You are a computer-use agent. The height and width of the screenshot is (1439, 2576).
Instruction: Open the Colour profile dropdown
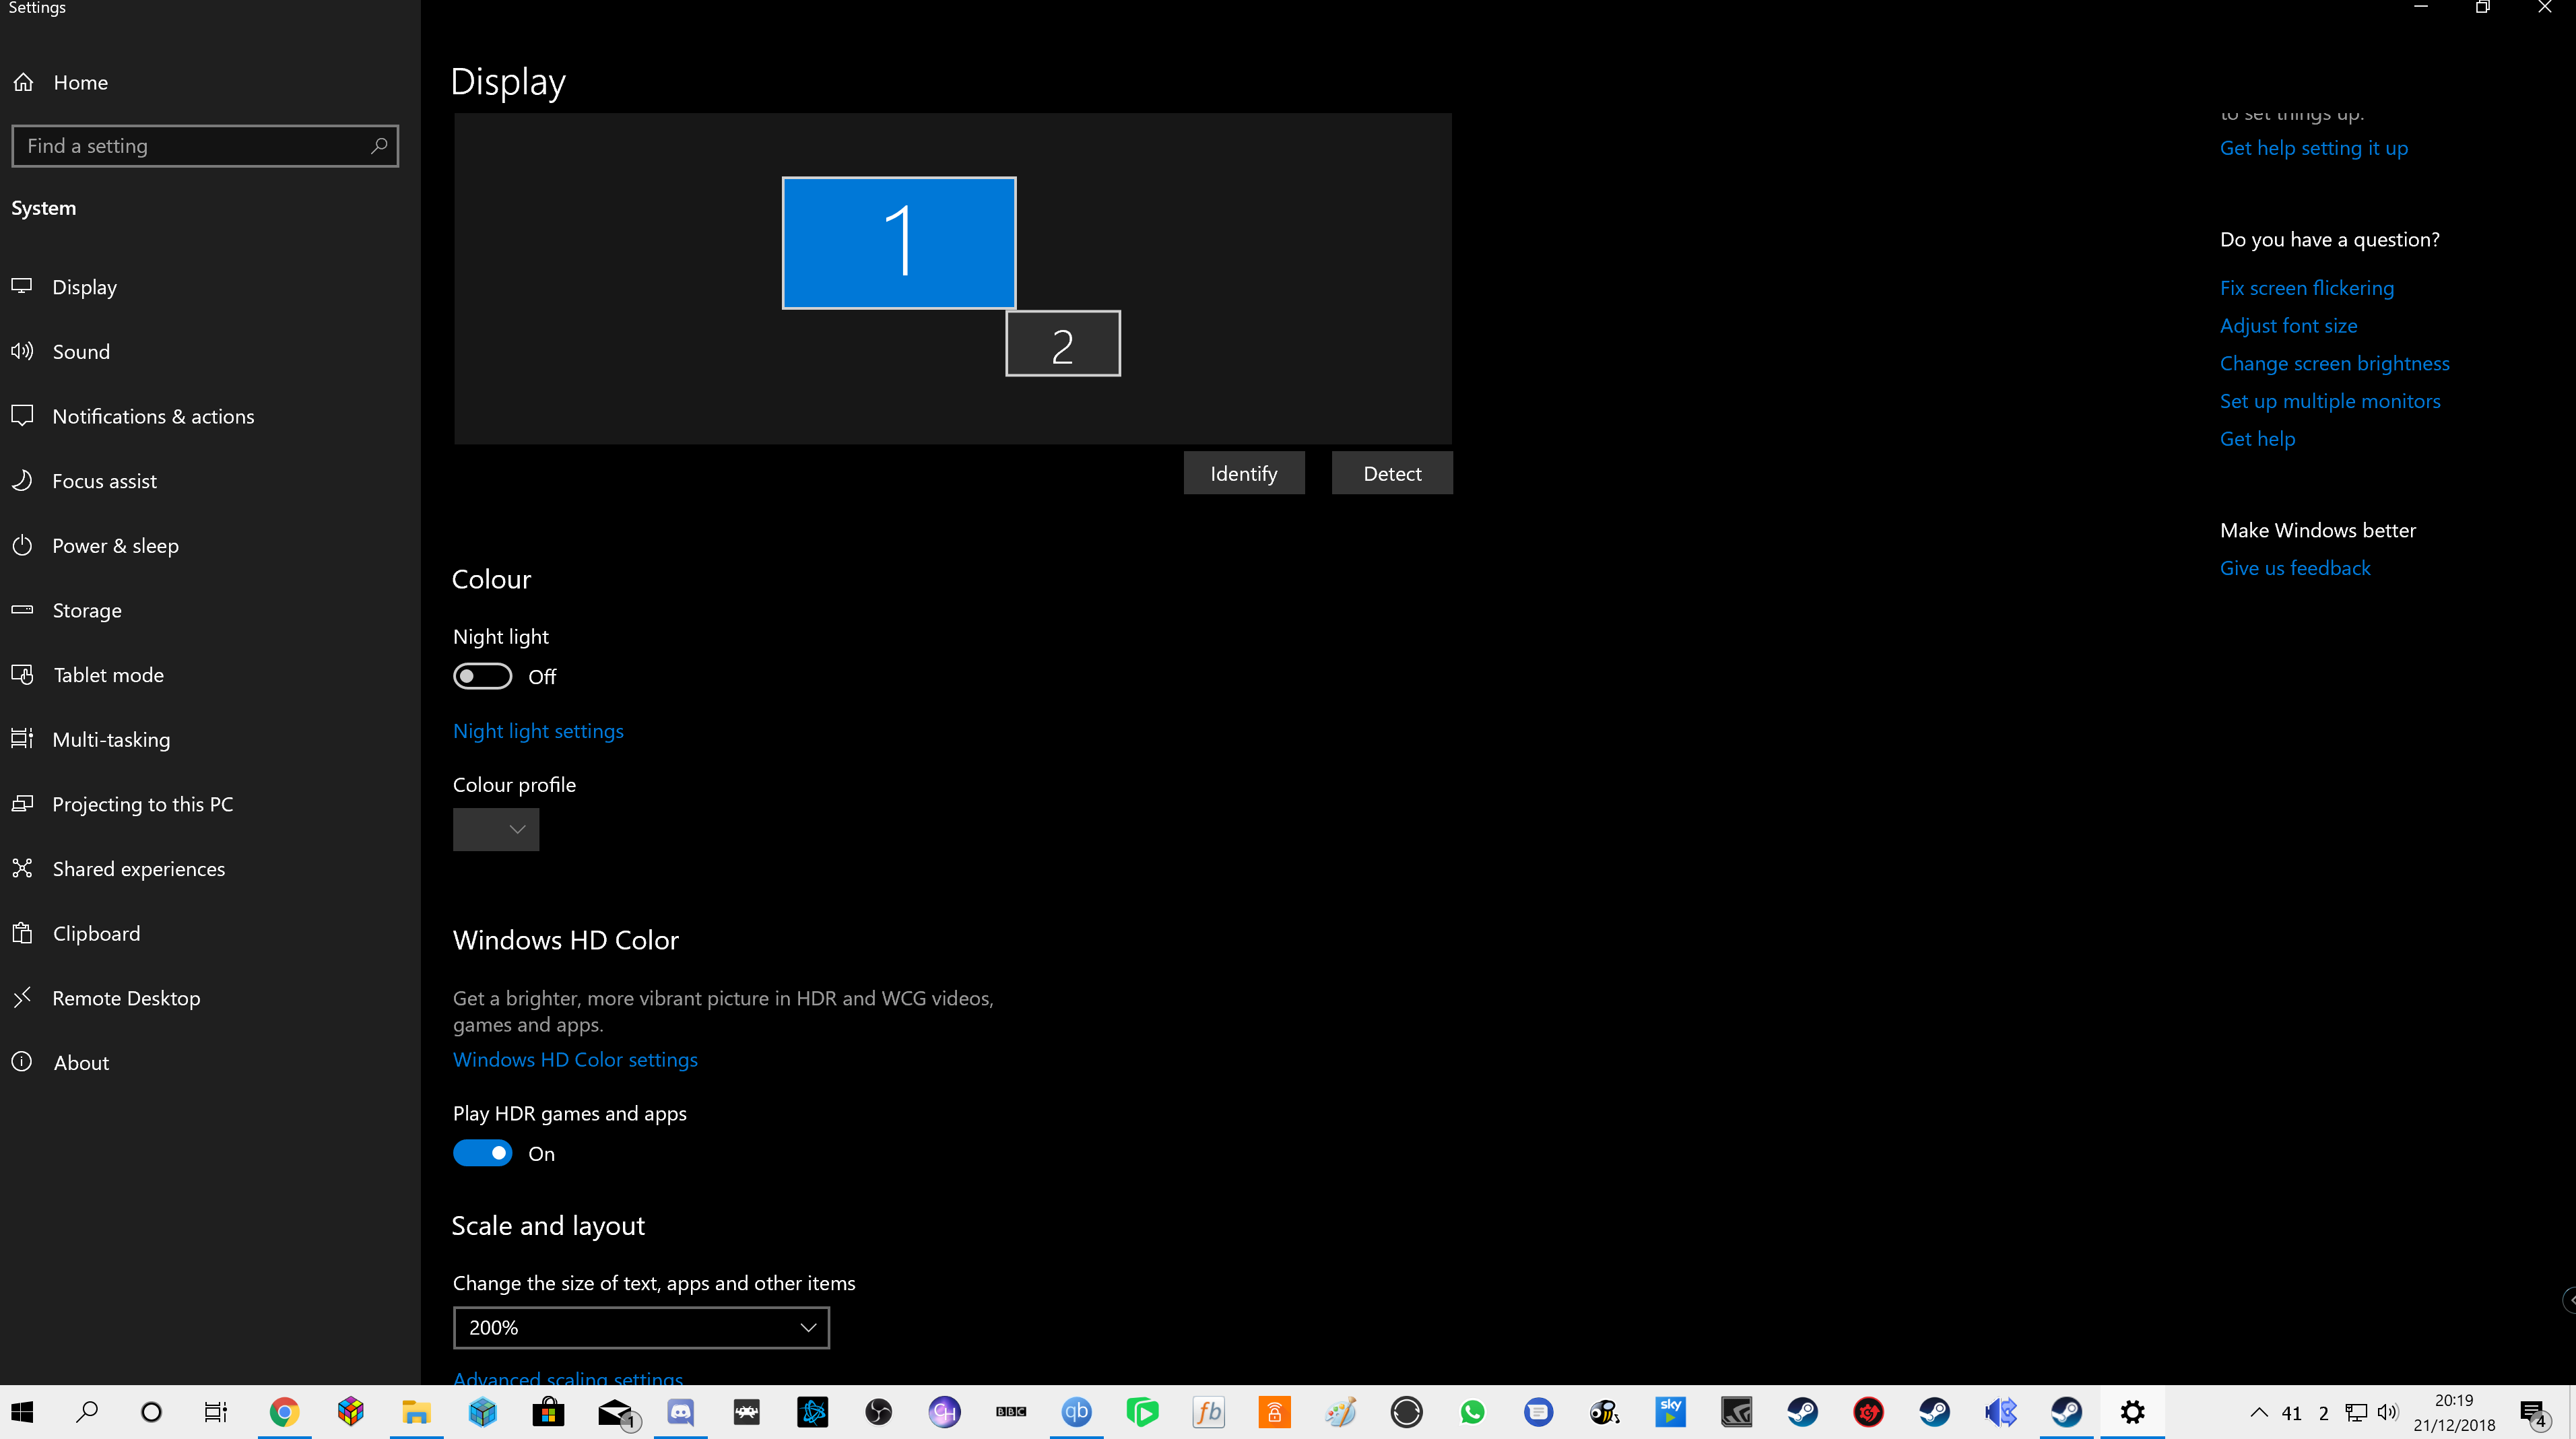click(496, 829)
